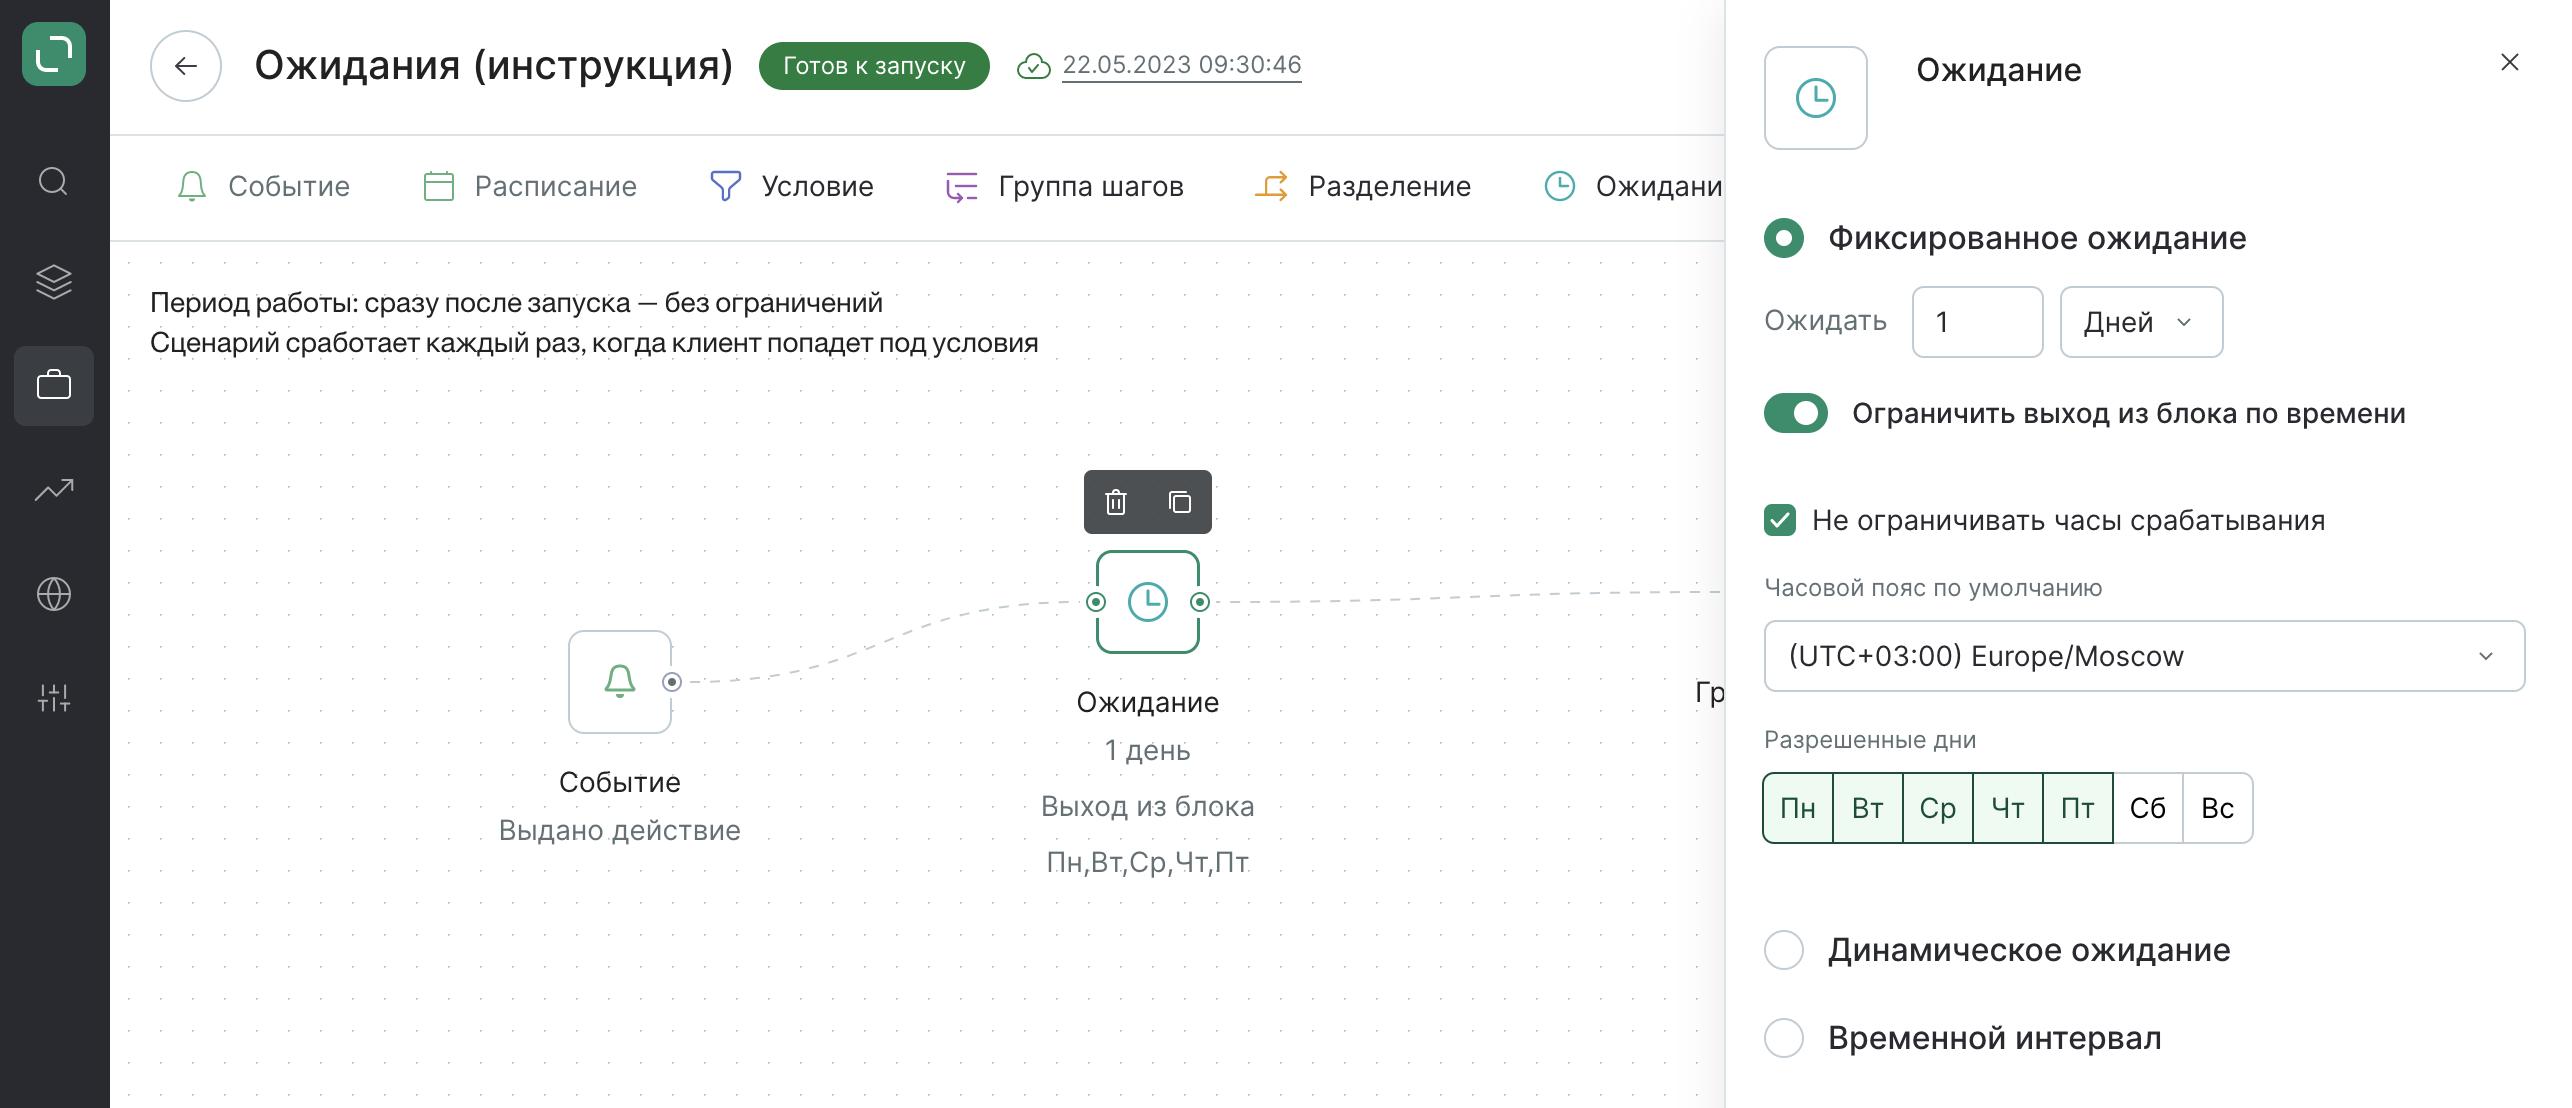
Task: Select Динамическое ожидание radio option
Action: pyautogui.click(x=1784, y=950)
